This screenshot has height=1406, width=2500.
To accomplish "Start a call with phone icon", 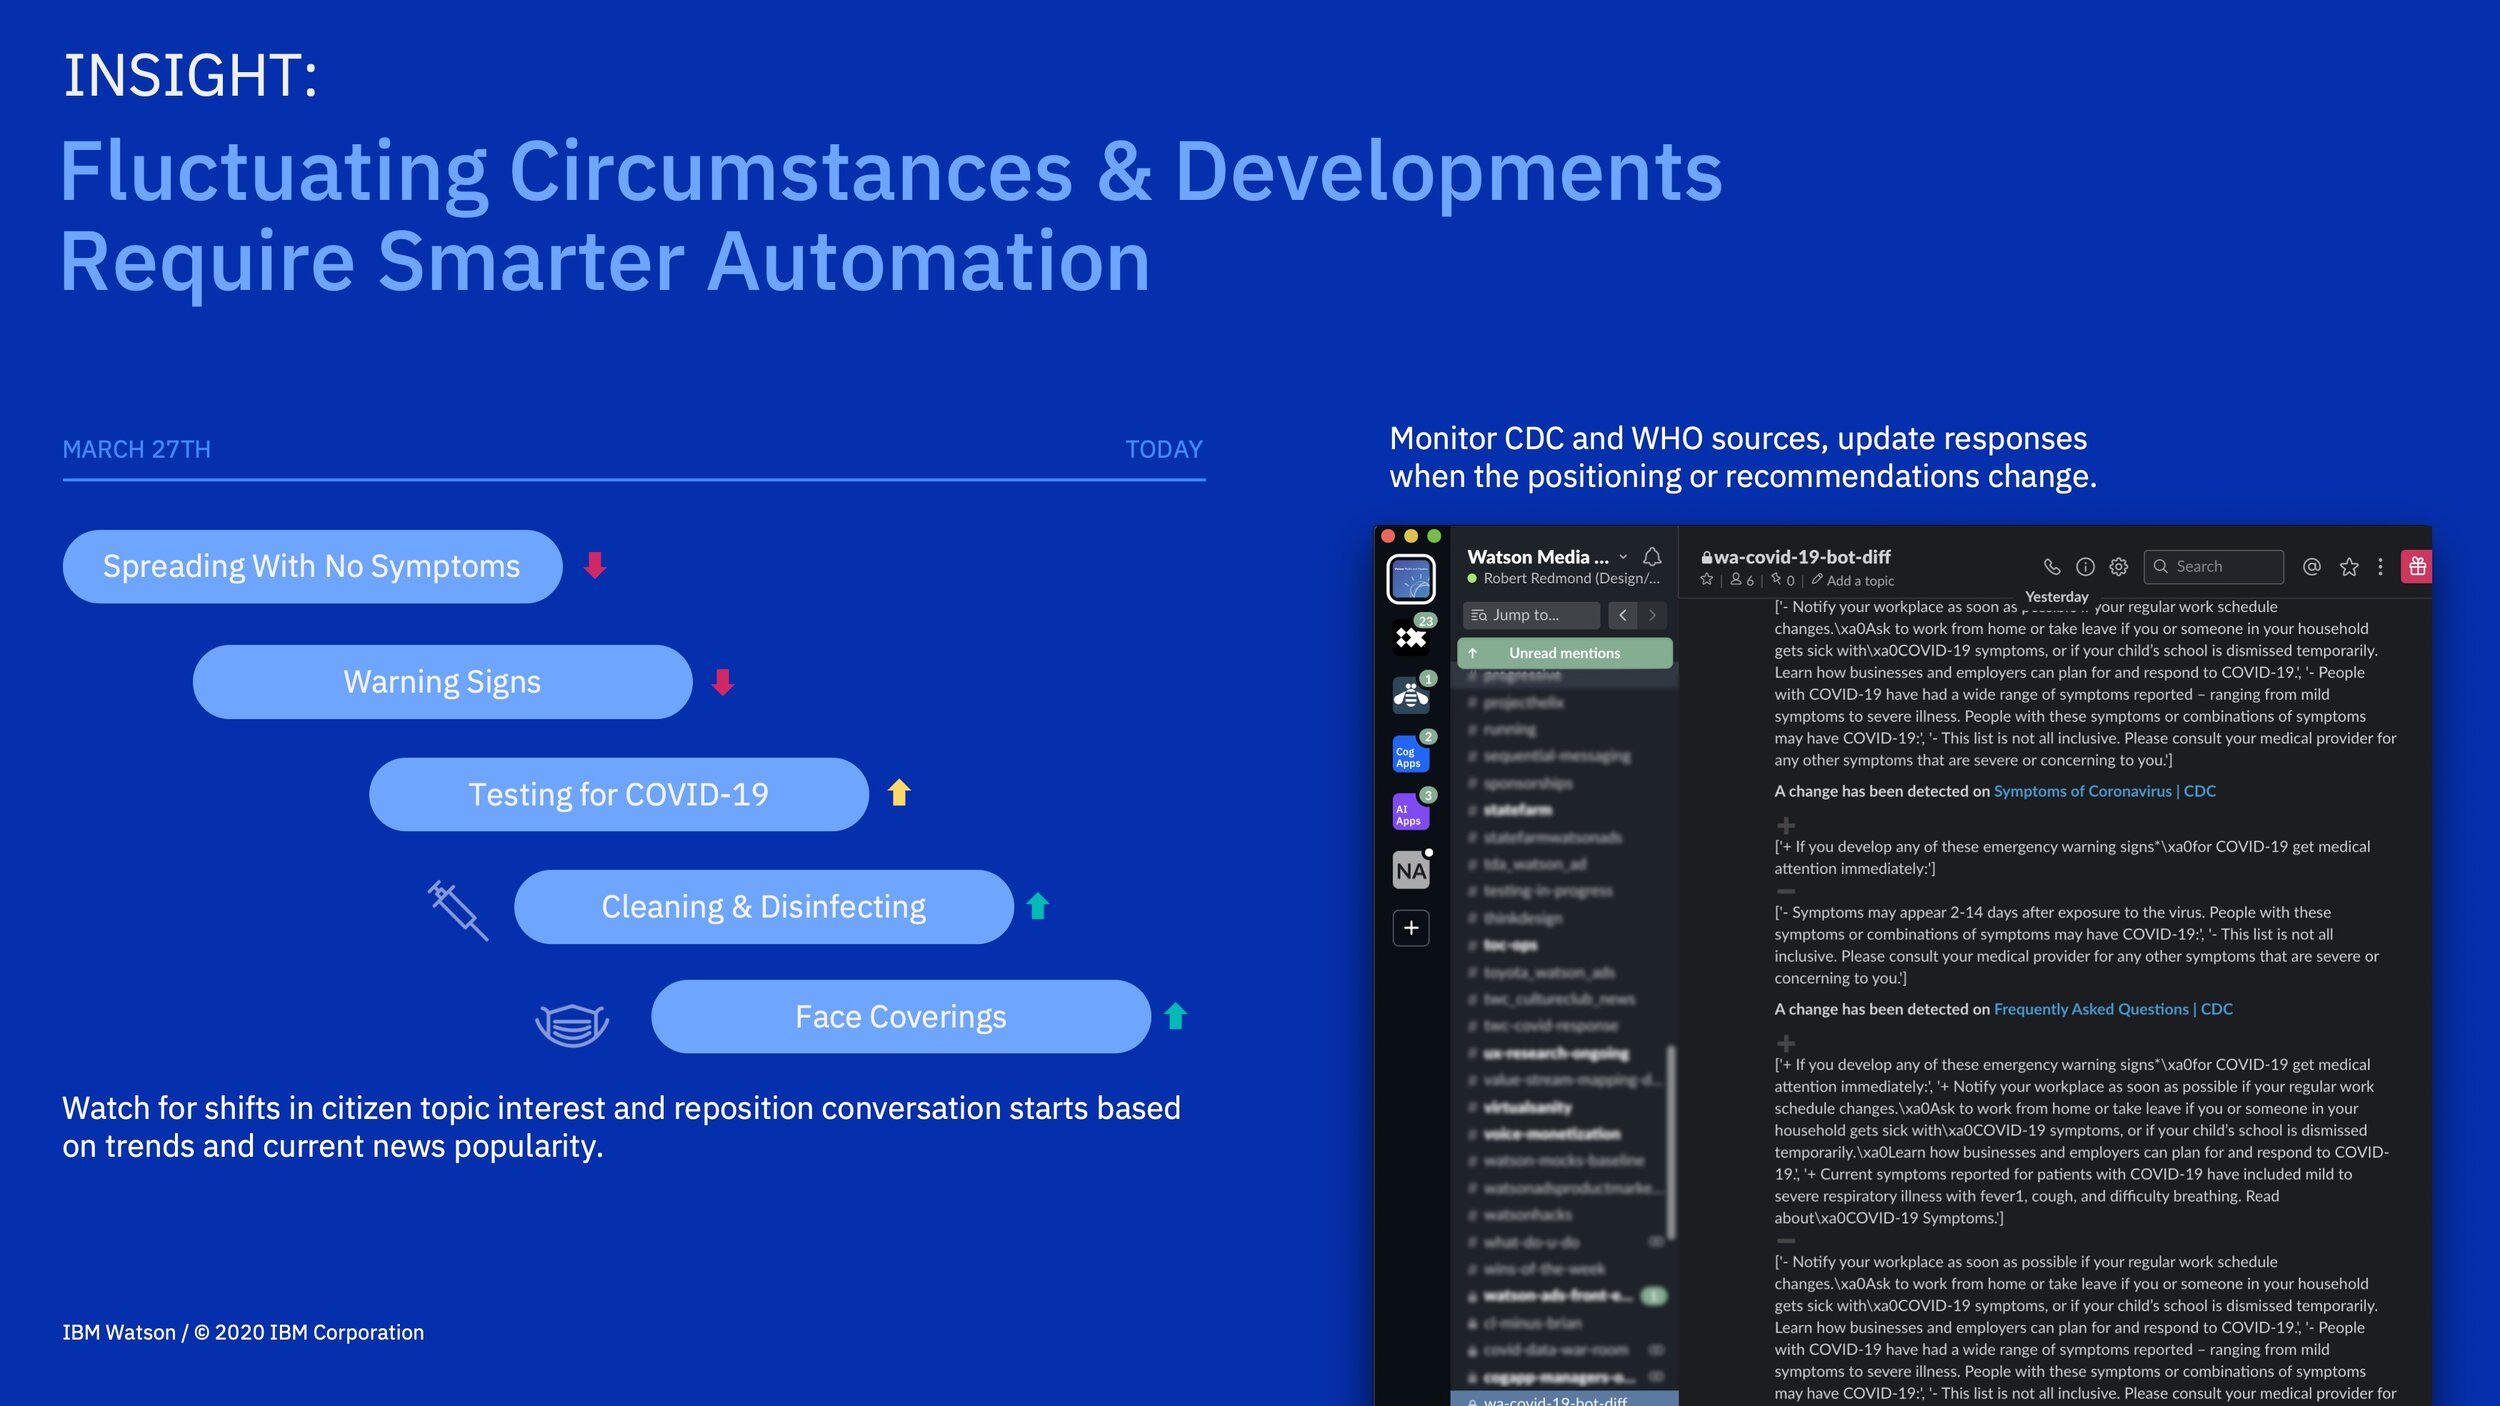I will click(x=2052, y=567).
